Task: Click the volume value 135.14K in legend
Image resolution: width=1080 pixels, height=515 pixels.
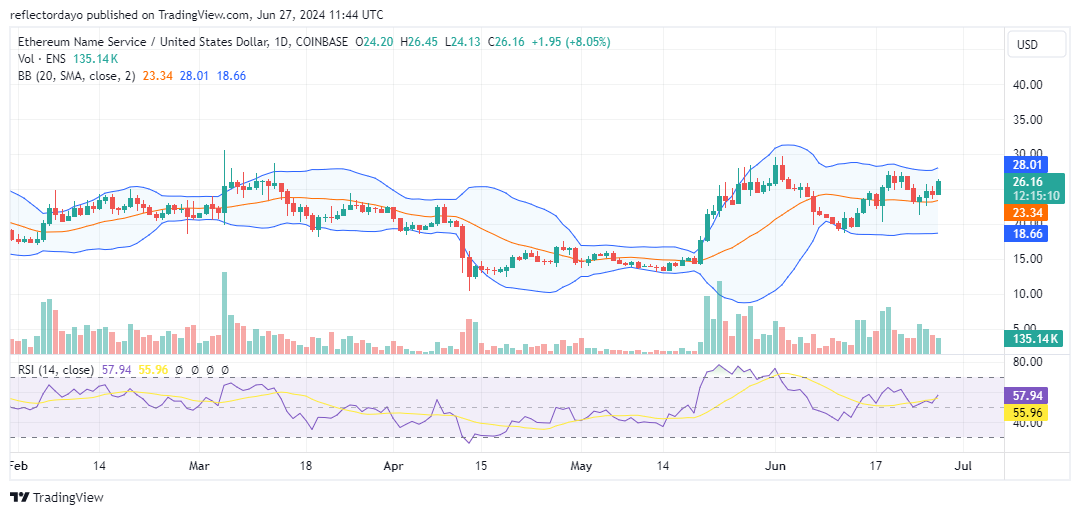Action: tap(94, 59)
